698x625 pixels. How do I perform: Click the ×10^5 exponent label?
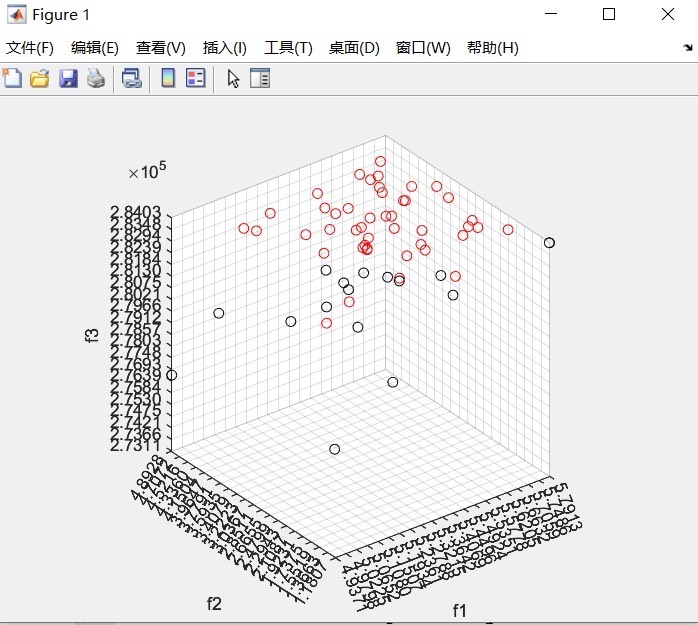coord(147,171)
